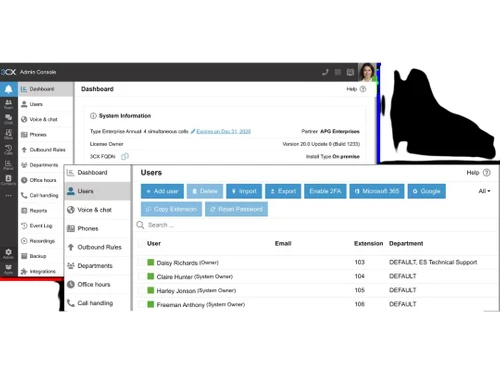Open Phones in the Users view's sidebar
Viewport: 500px width, 375px height.
coord(97,228)
